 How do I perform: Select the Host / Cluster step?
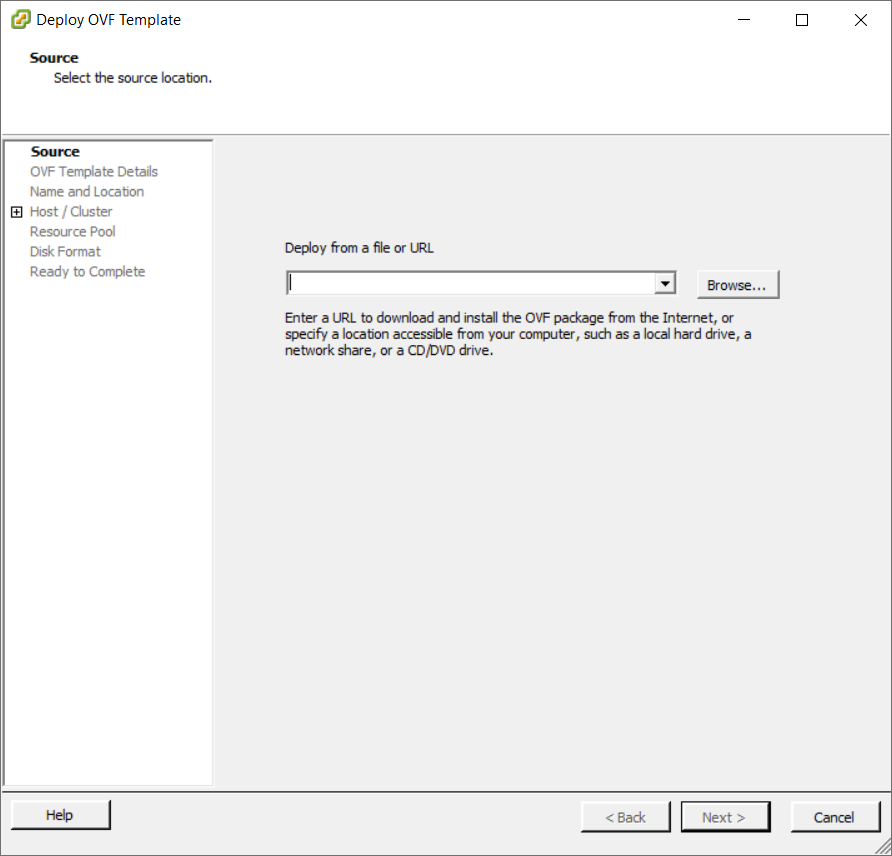71,211
